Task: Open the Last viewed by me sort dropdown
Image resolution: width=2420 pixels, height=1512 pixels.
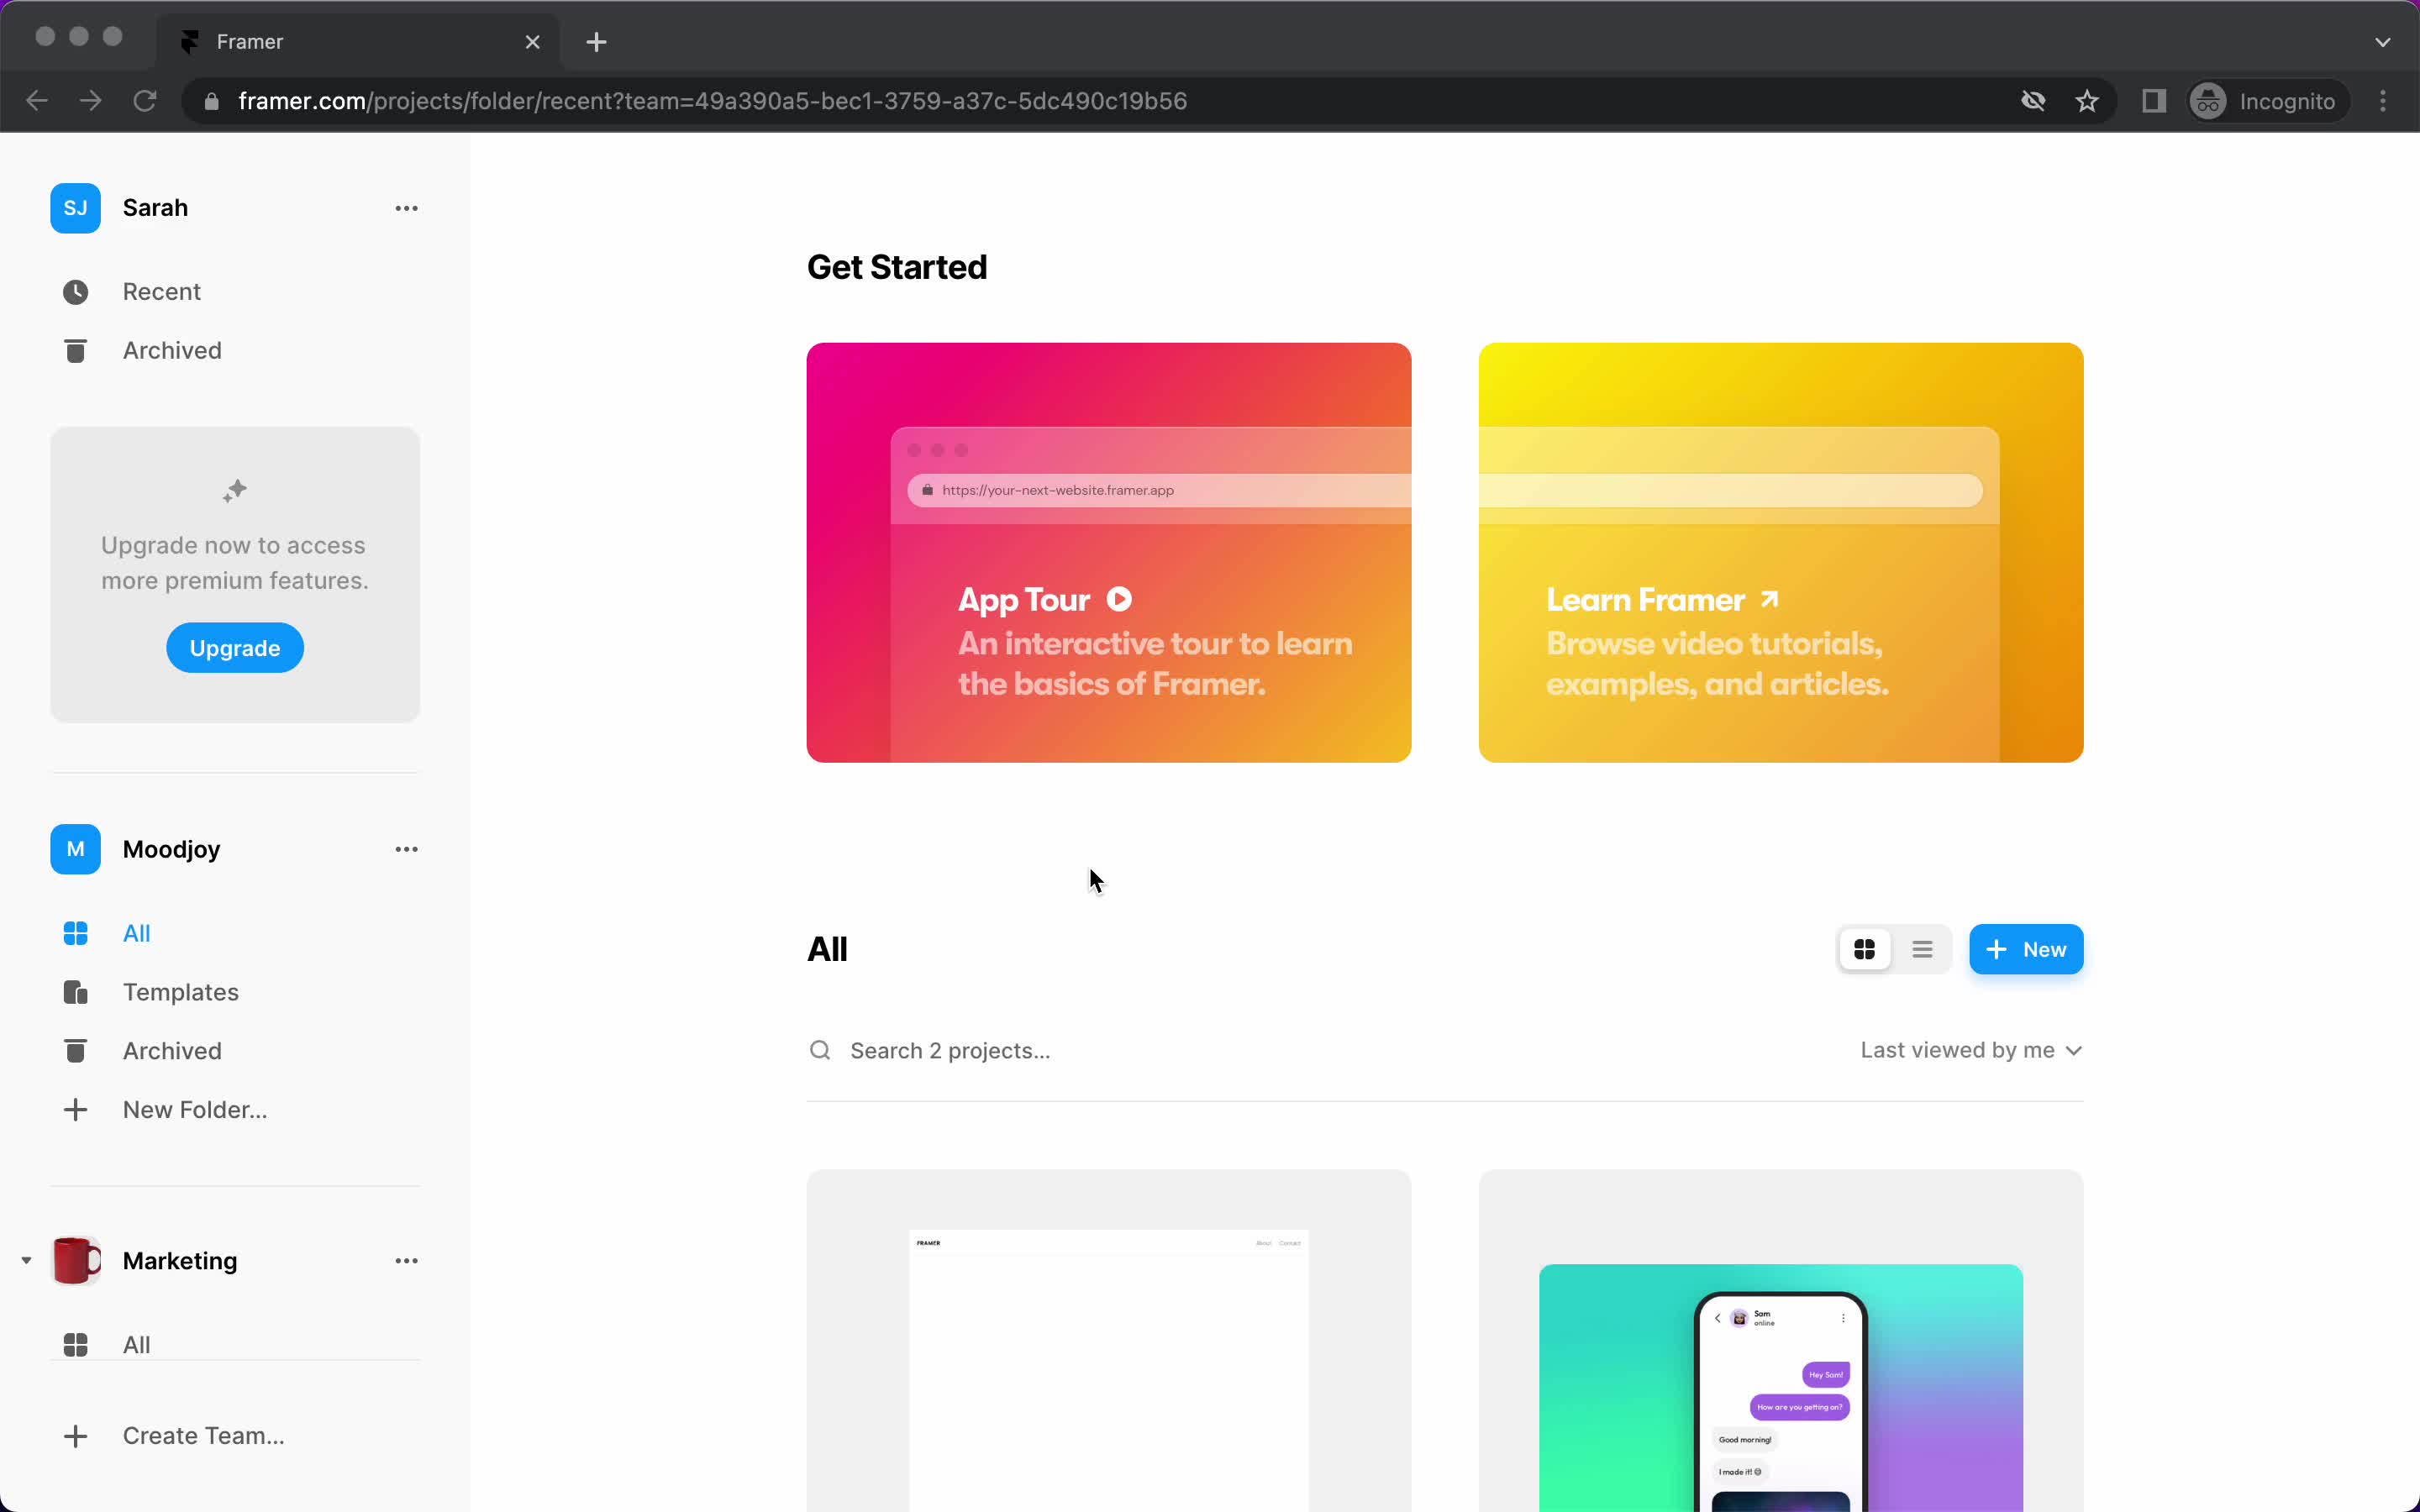Action: coord(1971,1050)
